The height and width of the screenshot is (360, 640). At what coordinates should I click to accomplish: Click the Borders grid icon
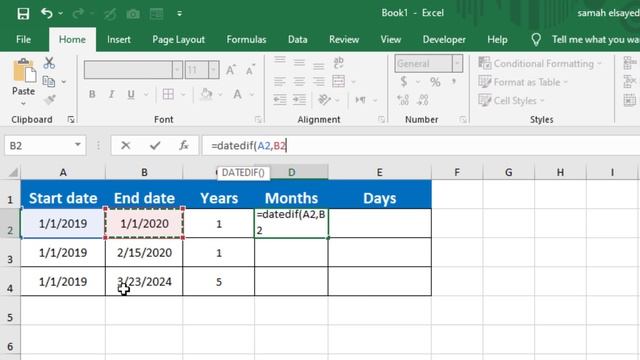(168, 95)
